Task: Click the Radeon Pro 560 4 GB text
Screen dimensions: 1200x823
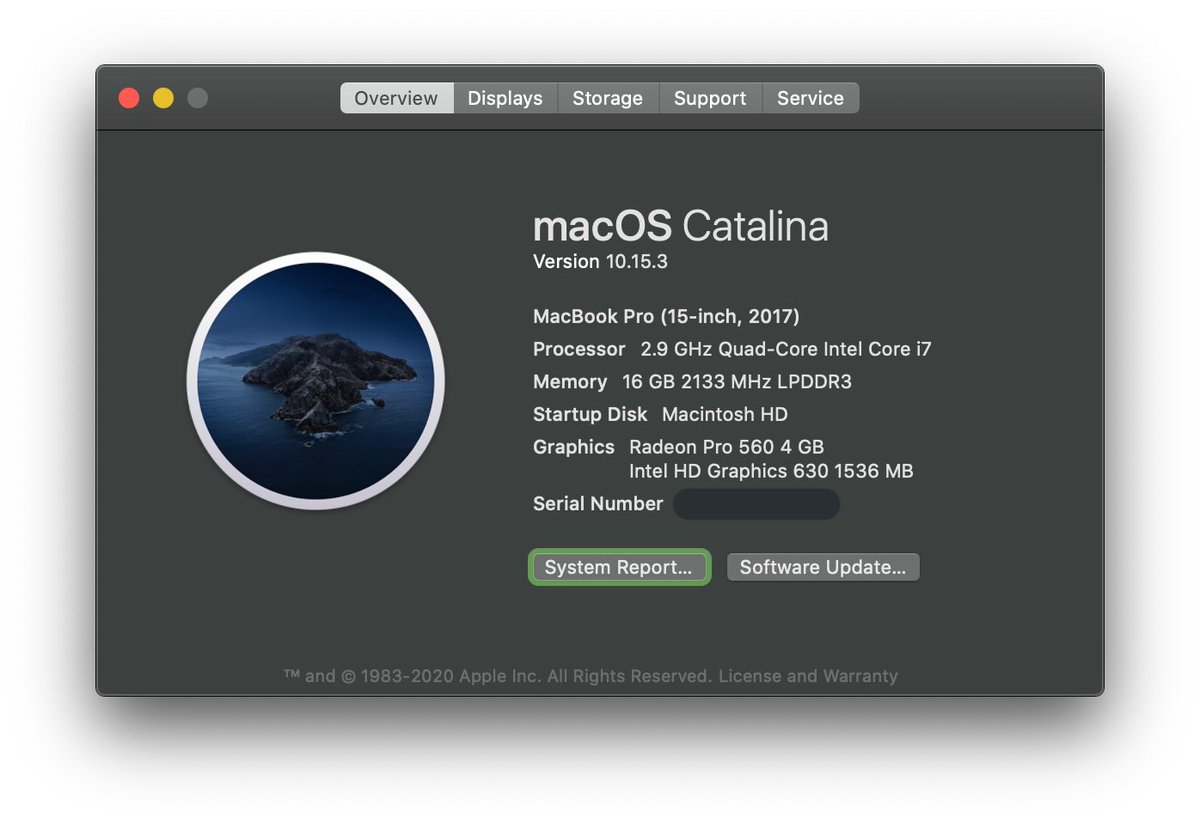Action: coord(727,447)
